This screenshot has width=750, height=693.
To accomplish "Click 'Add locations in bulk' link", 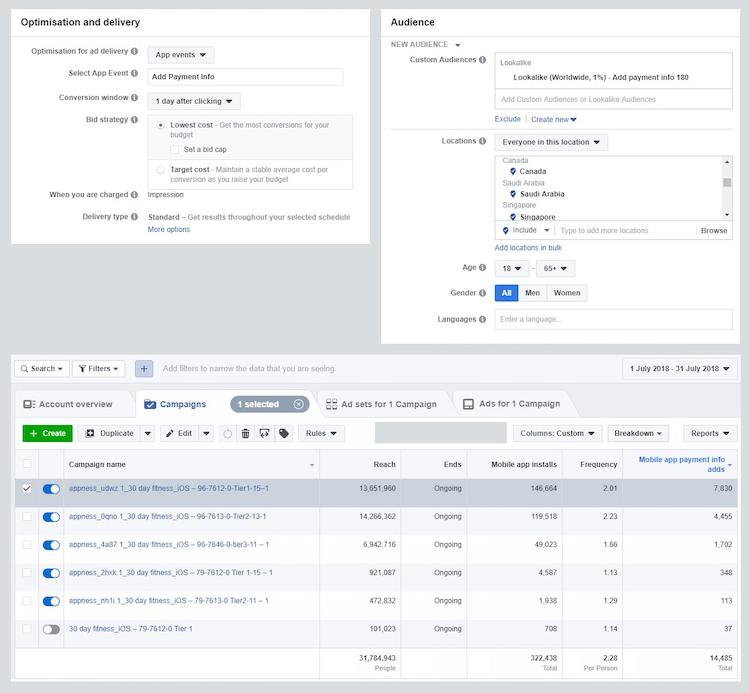I will (528, 248).
